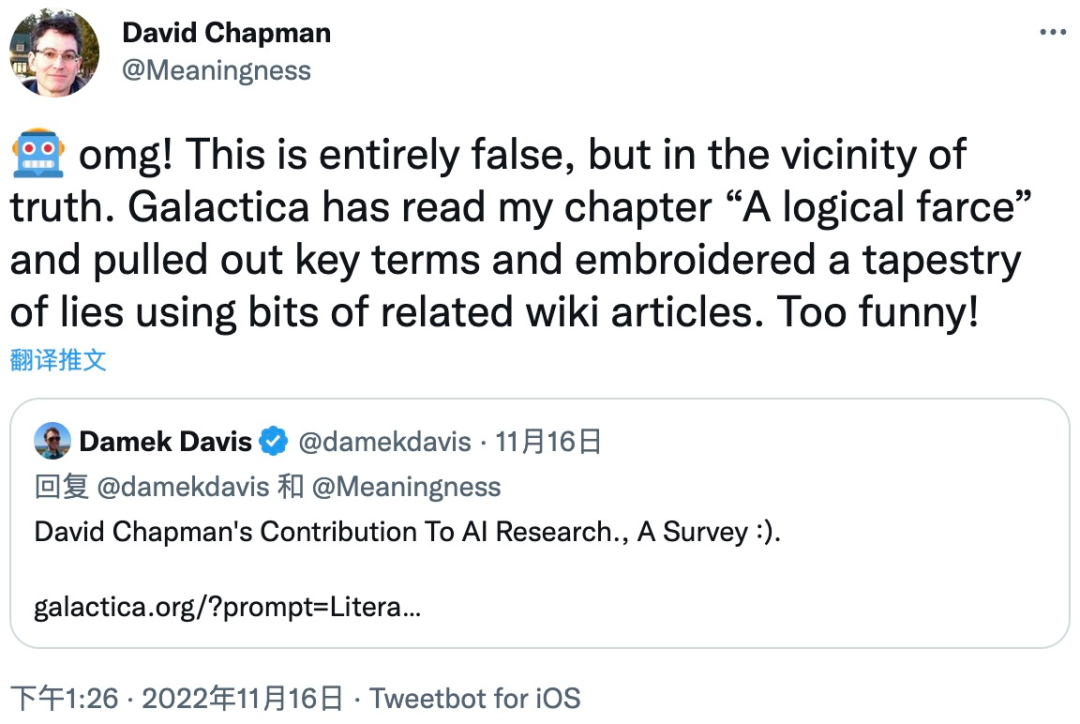1080x724 pixels.
Task: Open David Chapman's profile picture
Action: click(54, 53)
